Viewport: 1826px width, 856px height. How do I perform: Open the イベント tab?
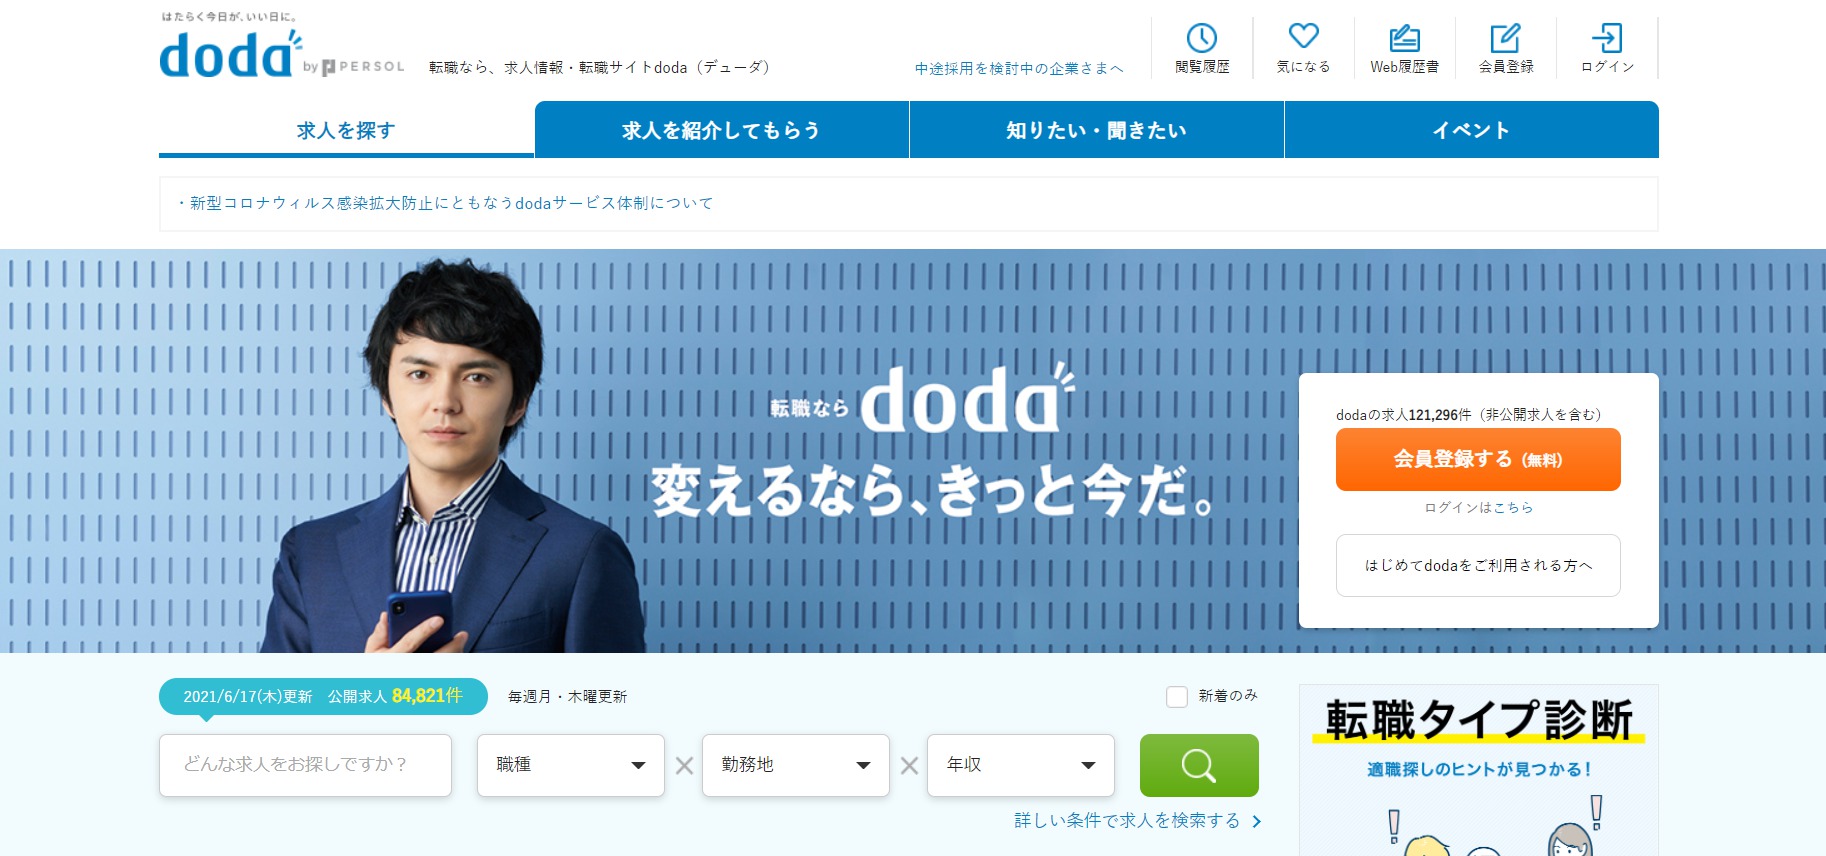(1470, 130)
